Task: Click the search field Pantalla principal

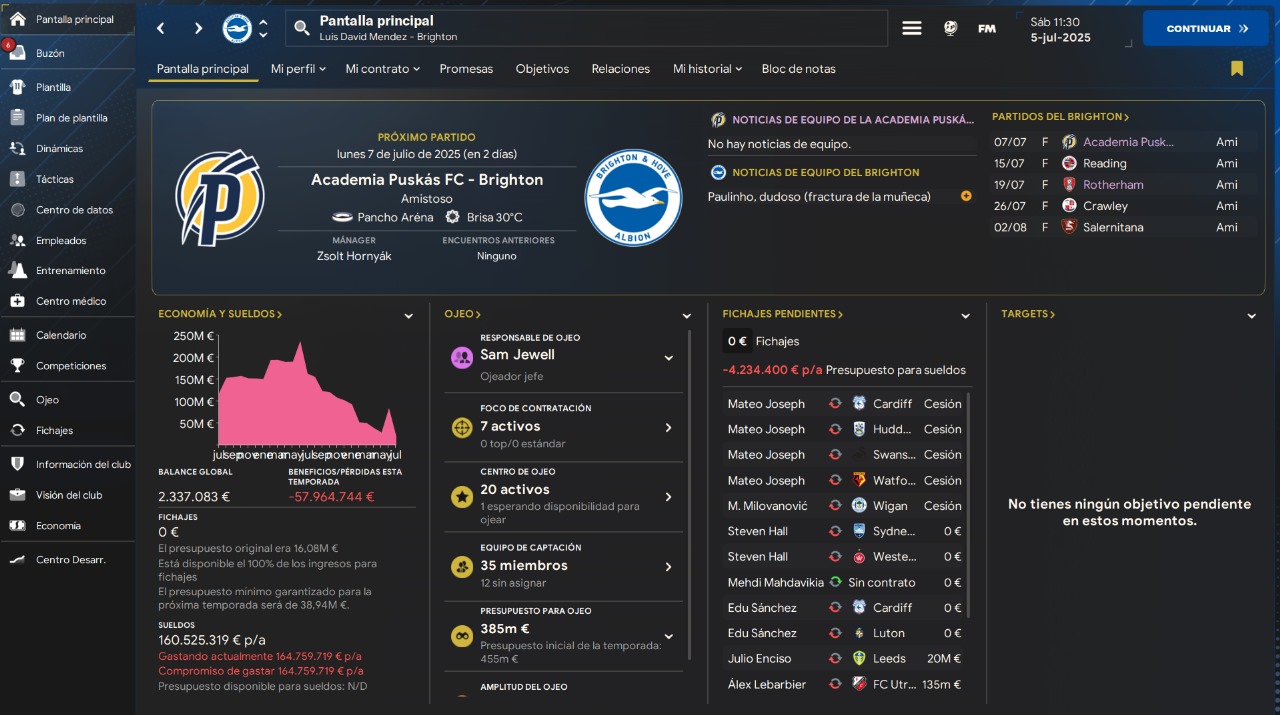Action: coord(587,28)
